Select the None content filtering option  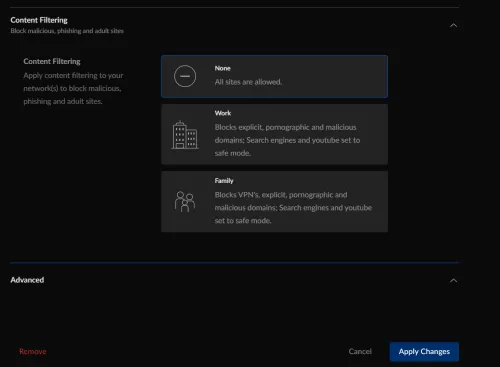[x=274, y=76]
